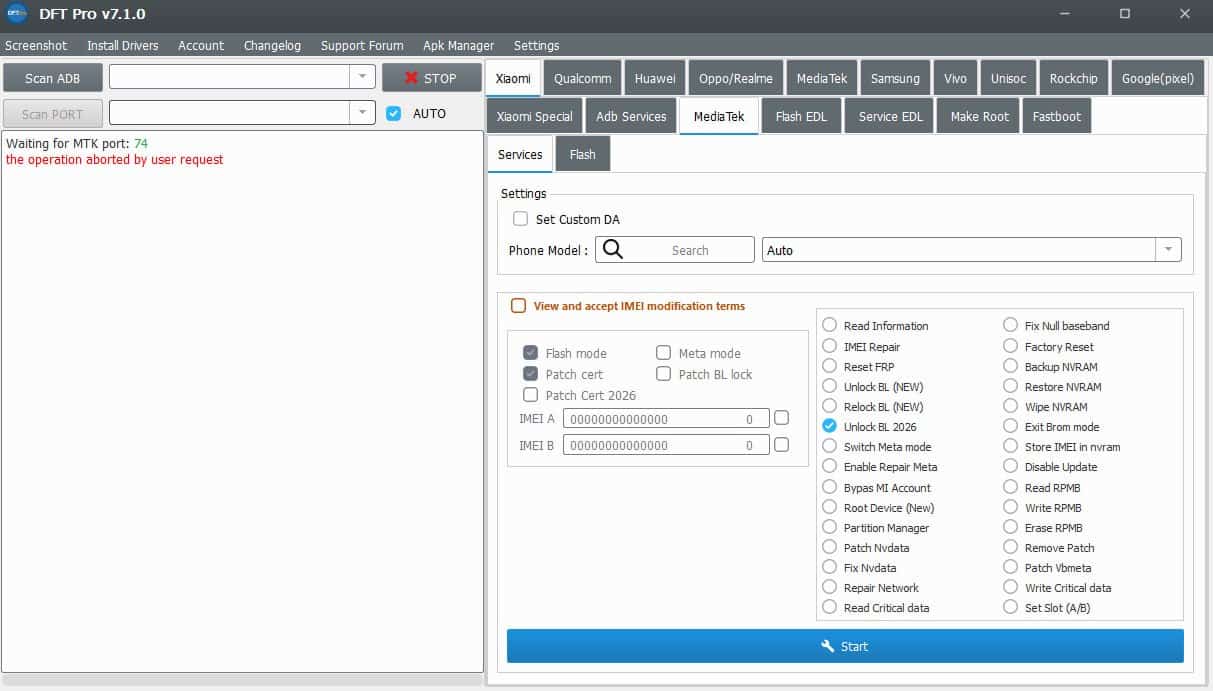
Task: Check View and accept IMEI modification terms
Action: click(518, 306)
